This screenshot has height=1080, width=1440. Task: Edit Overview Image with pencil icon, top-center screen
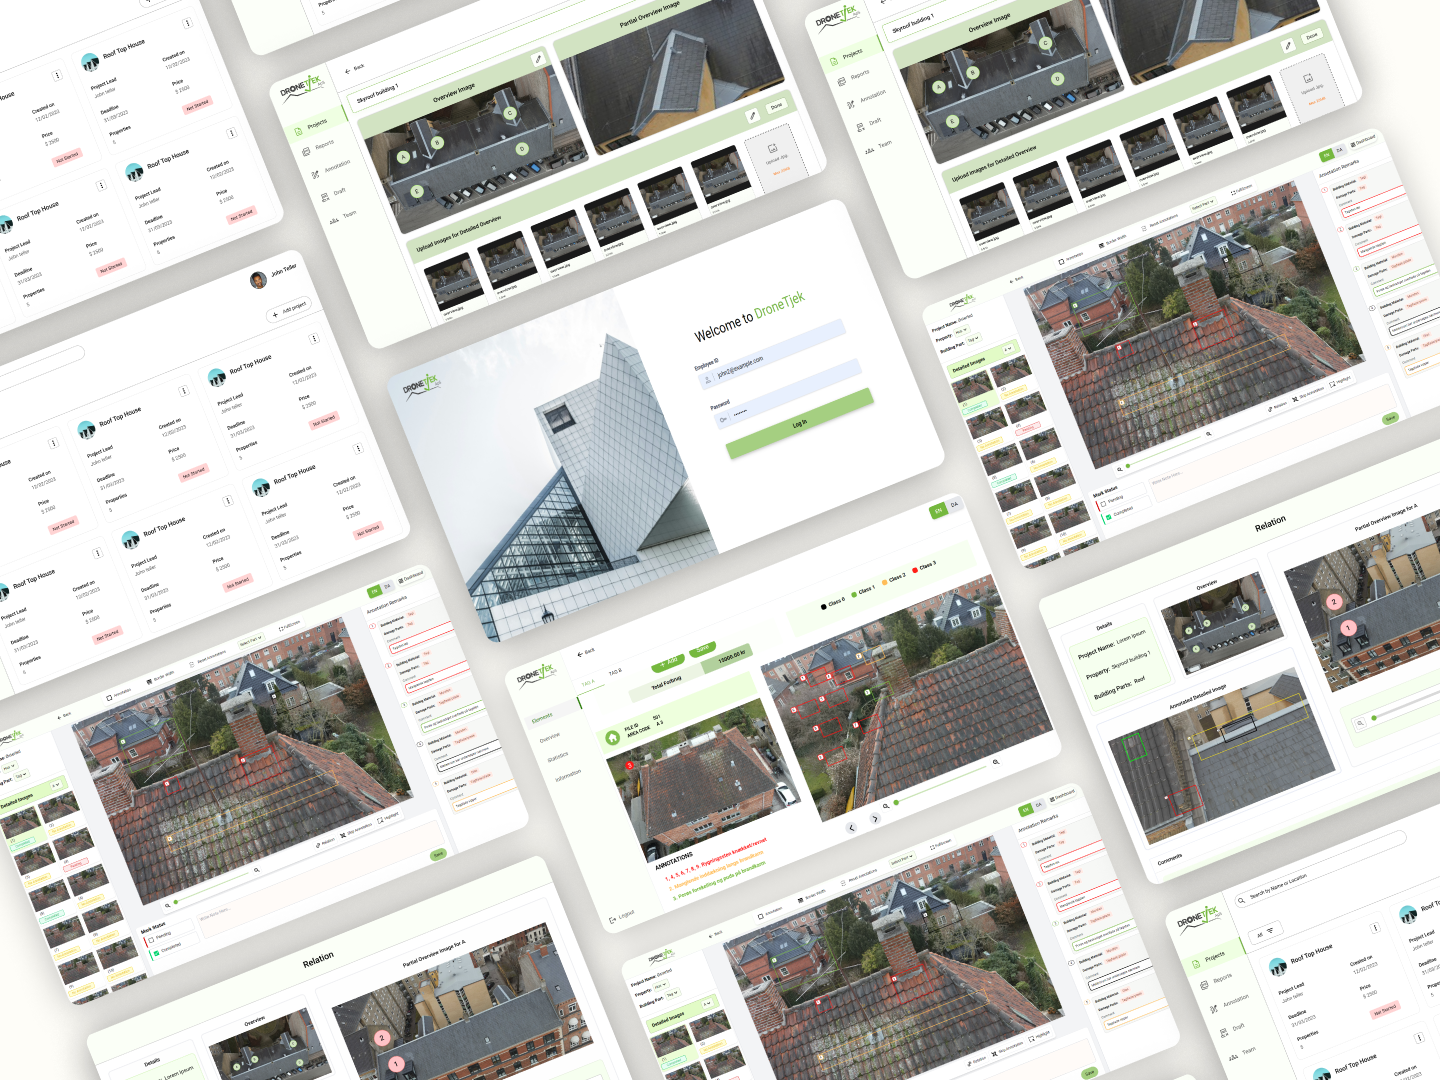pyautogui.click(x=538, y=60)
